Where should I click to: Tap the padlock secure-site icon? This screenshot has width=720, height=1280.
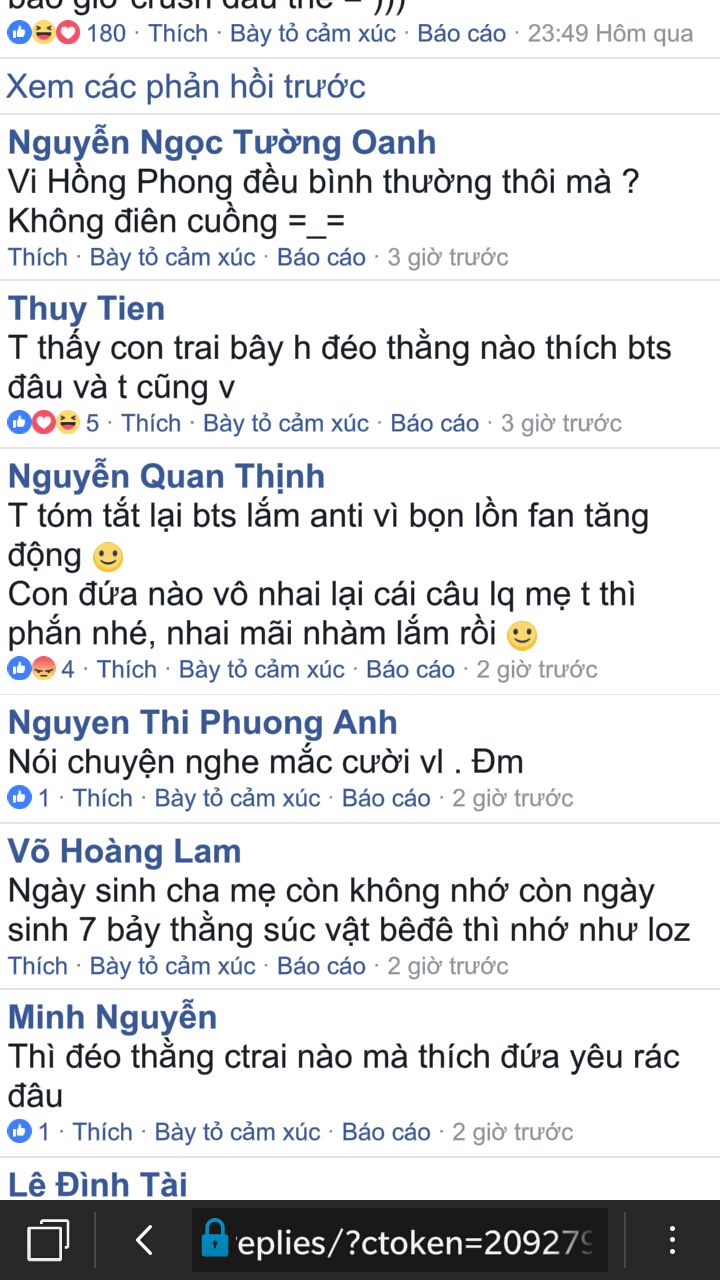[214, 1239]
